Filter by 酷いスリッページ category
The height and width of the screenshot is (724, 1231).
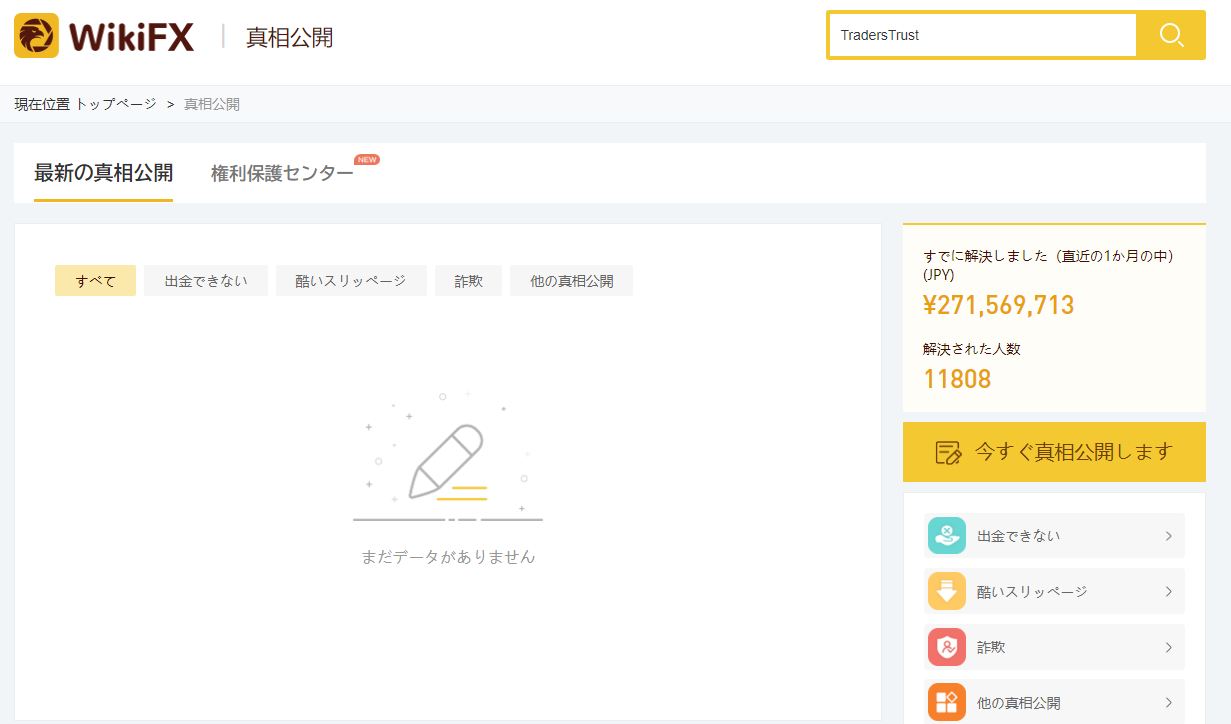[351, 281]
